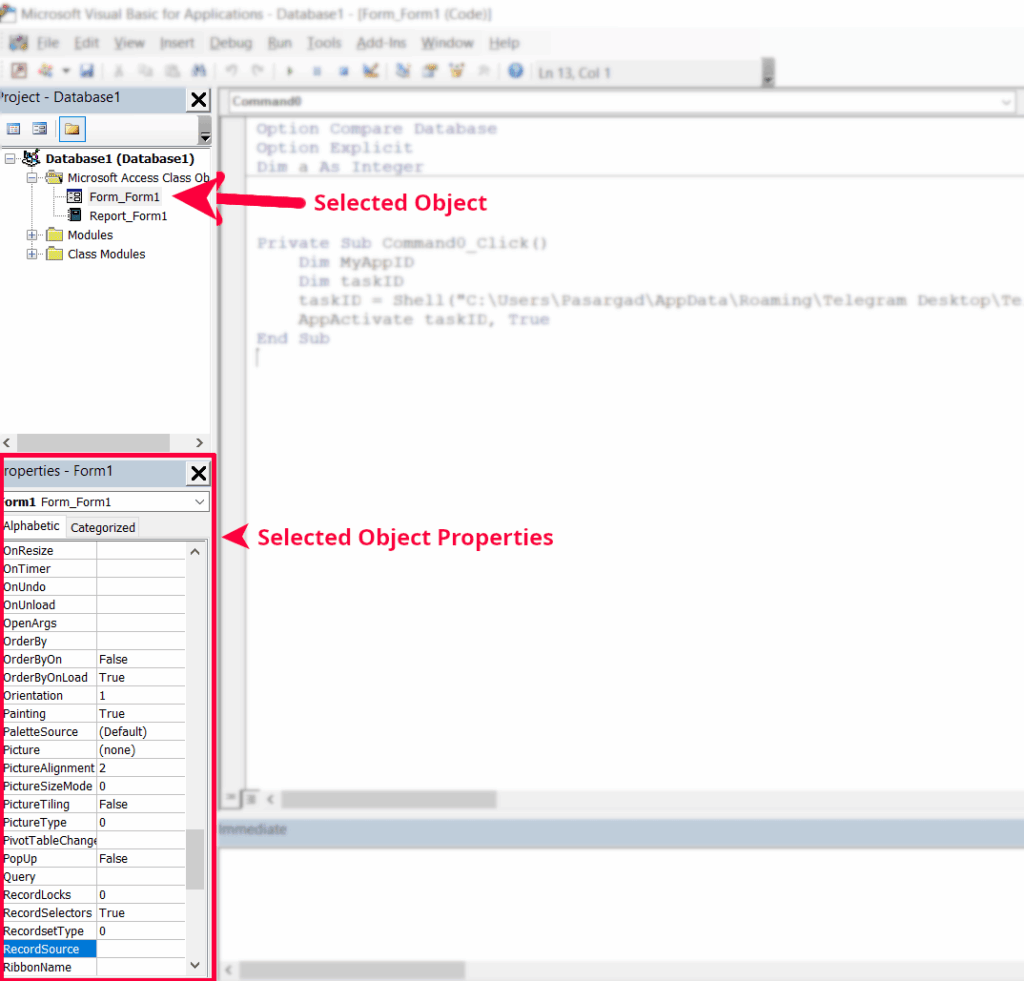Open the Tools menu
The width and height of the screenshot is (1024, 981).
(x=324, y=43)
